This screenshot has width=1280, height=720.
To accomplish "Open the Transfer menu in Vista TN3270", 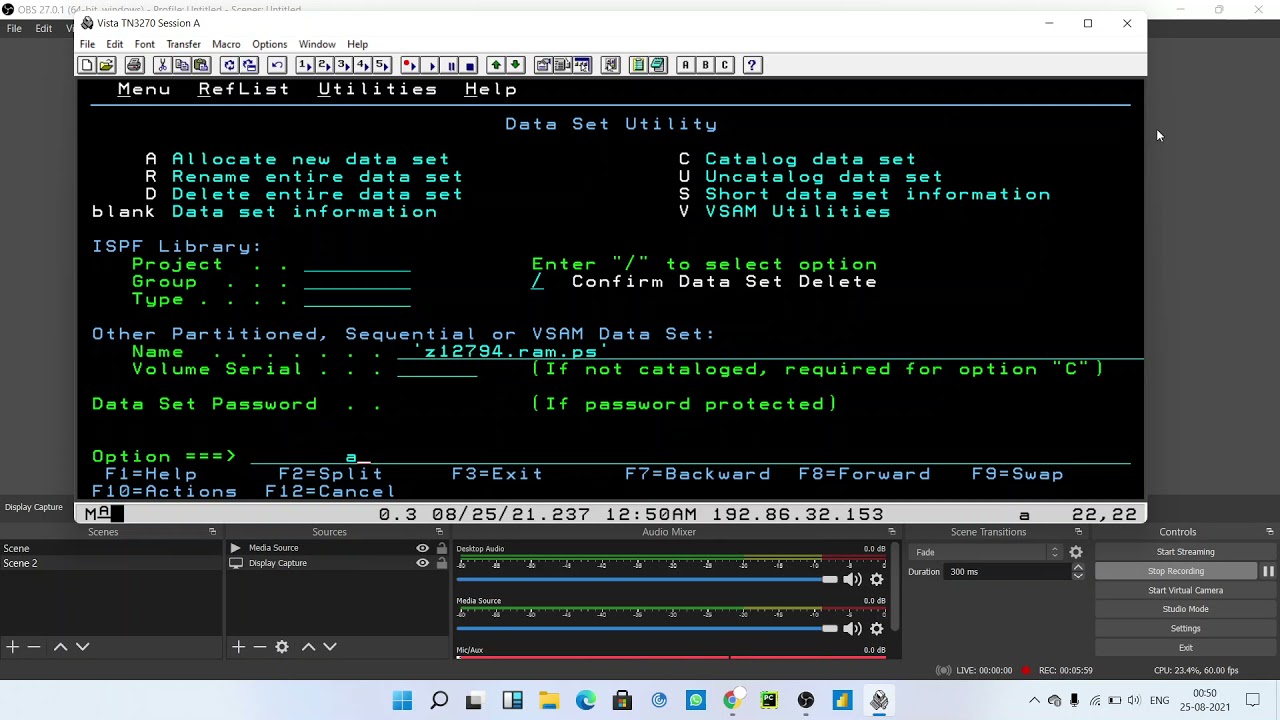I will pyautogui.click(x=184, y=44).
